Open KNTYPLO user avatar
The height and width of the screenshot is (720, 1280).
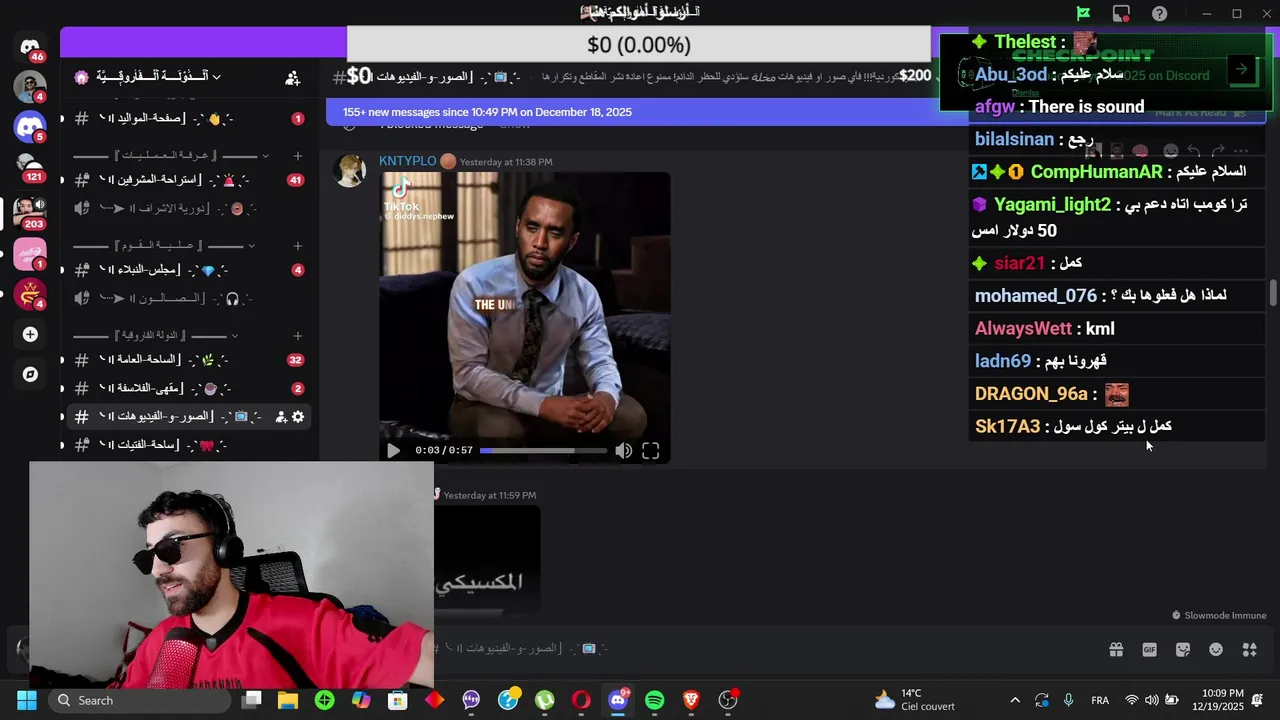pos(350,170)
